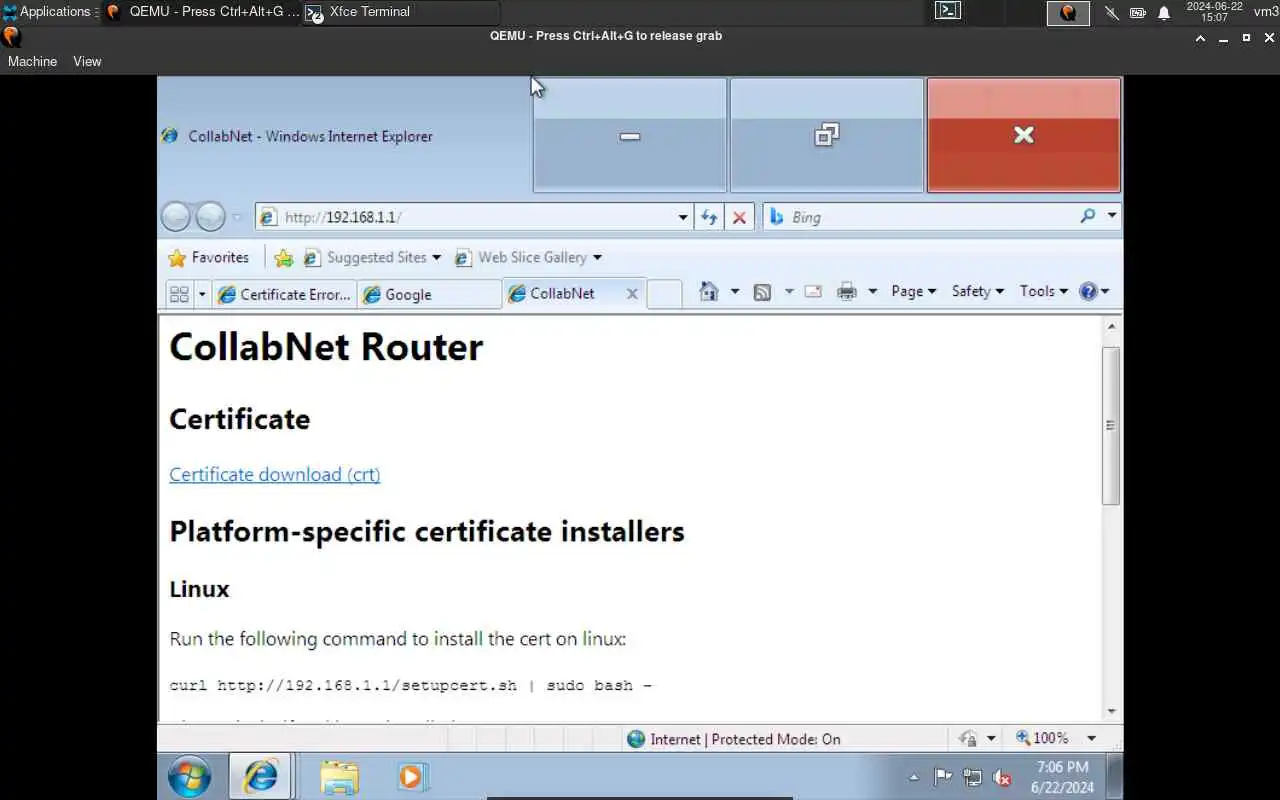
Task: Click the page scrollbar up arrow
Action: (1111, 327)
